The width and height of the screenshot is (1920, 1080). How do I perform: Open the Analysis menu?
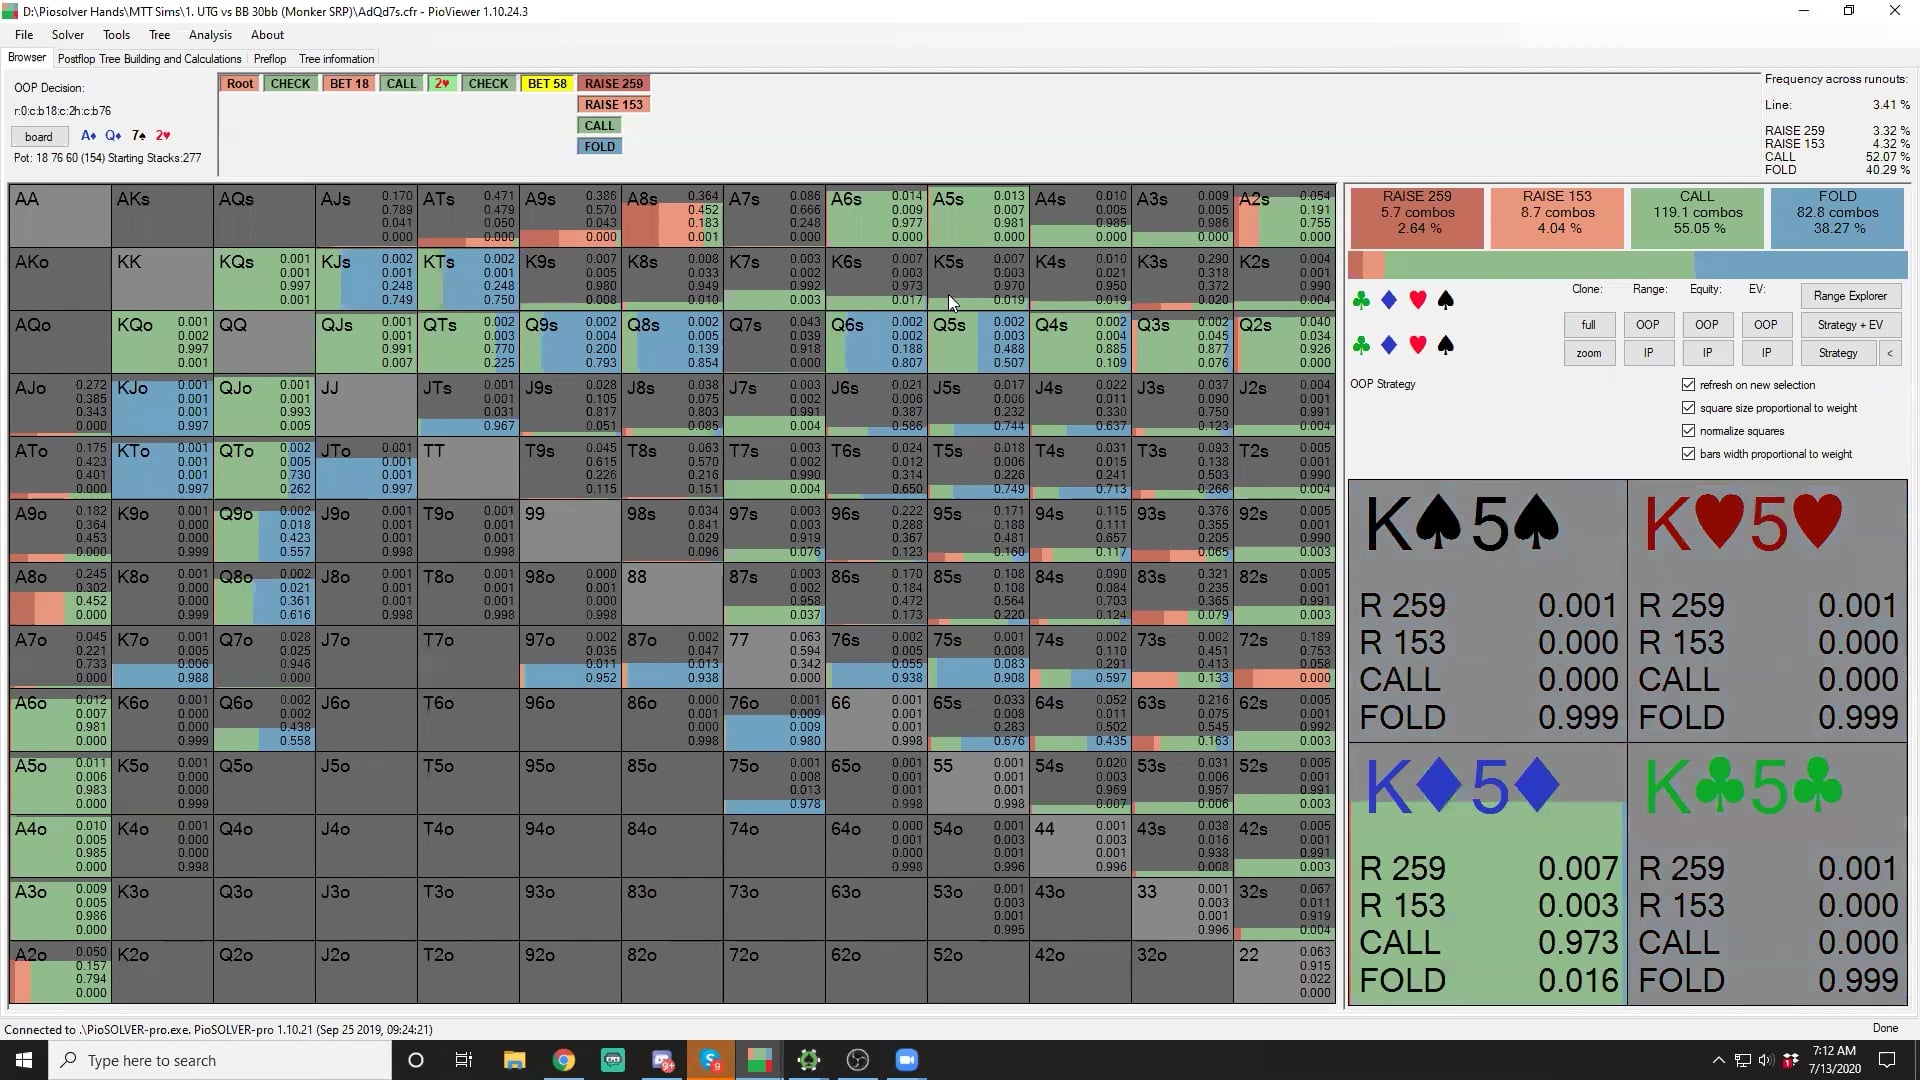[x=210, y=35]
